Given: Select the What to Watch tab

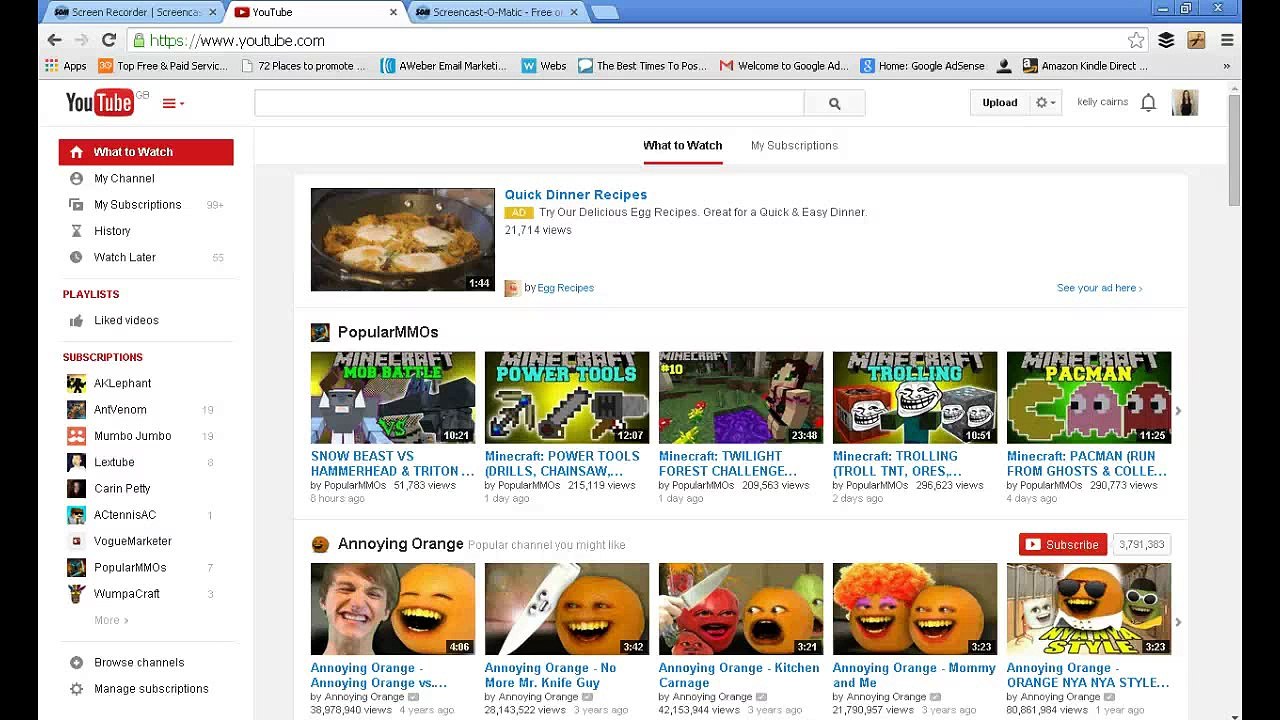Looking at the screenshot, I should (683, 146).
